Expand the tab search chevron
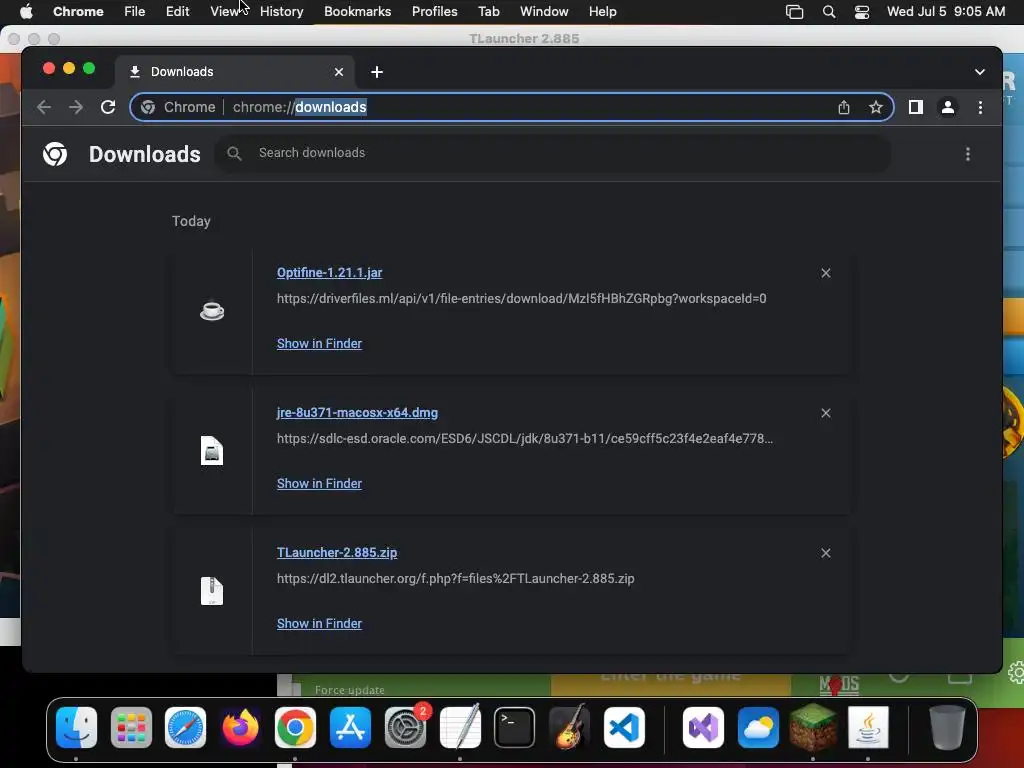 (x=980, y=72)
